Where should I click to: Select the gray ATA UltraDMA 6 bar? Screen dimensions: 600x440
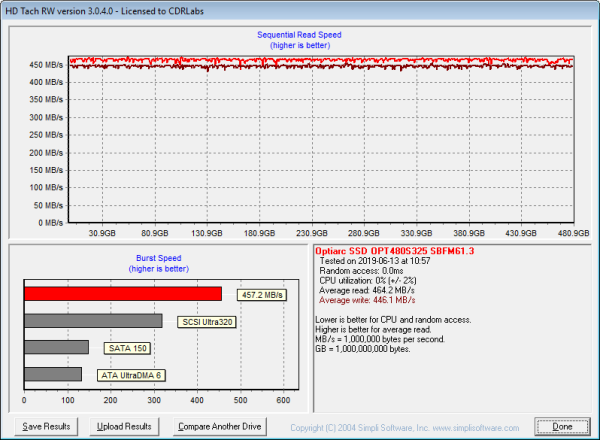click(53, 374)
